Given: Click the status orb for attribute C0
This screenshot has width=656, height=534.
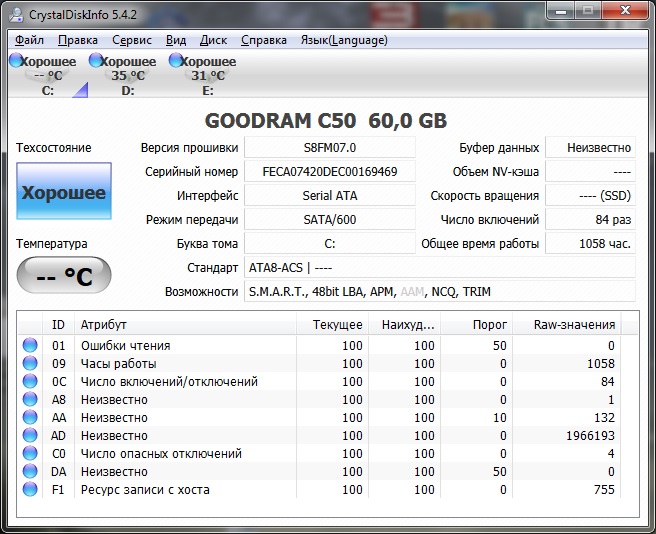Looking at the screenshot, I should tap(30, 453).
